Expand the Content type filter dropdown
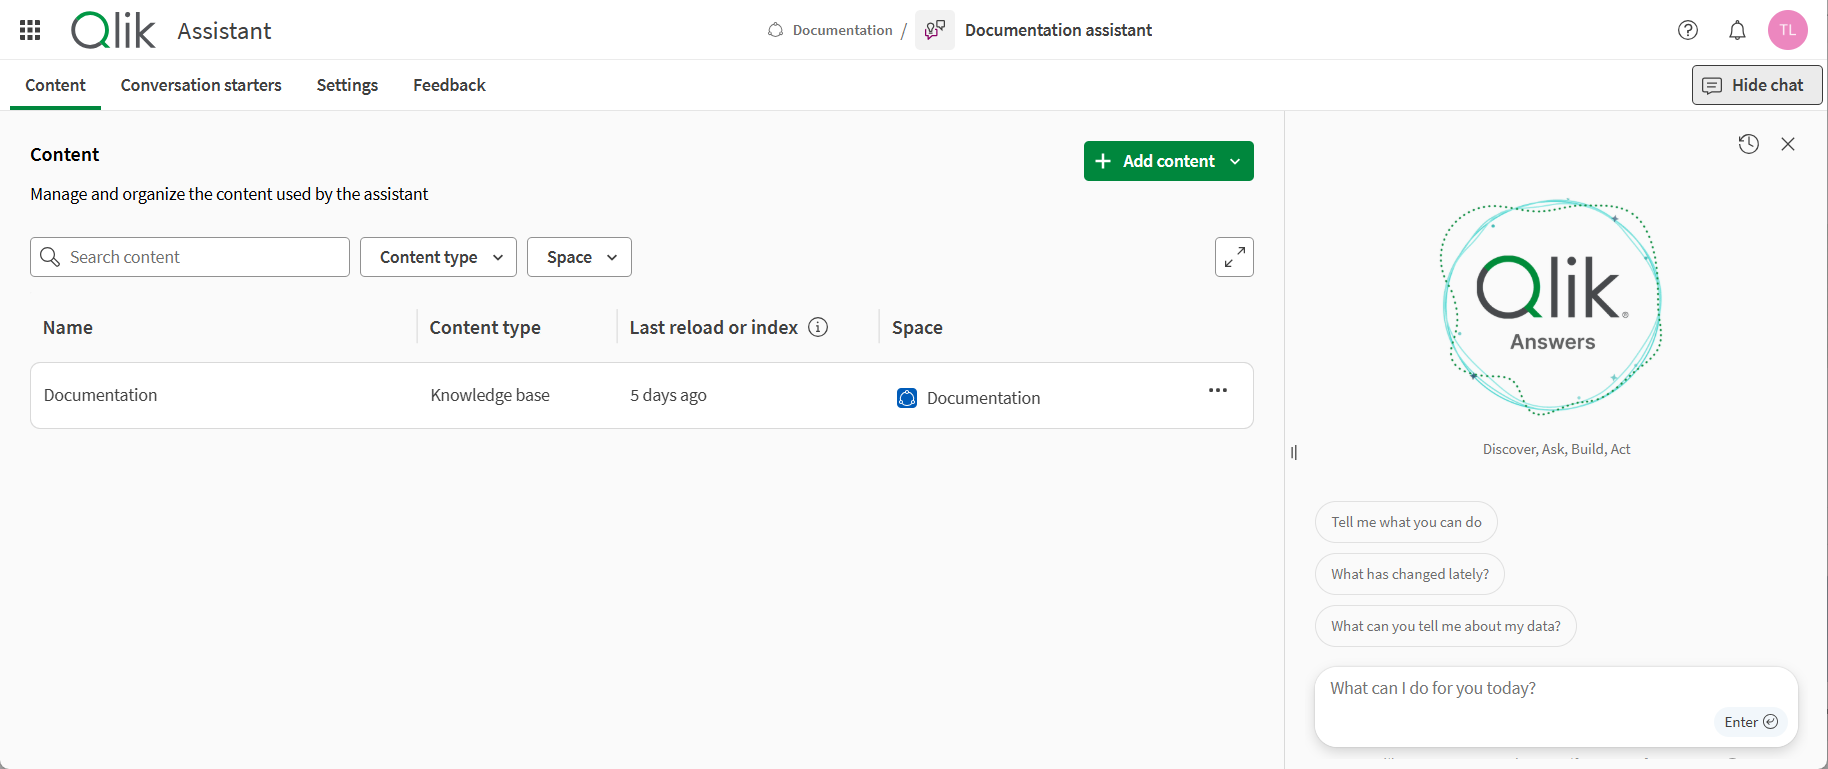The width and height of the screenshot is (1828, 769). [438, 257]
